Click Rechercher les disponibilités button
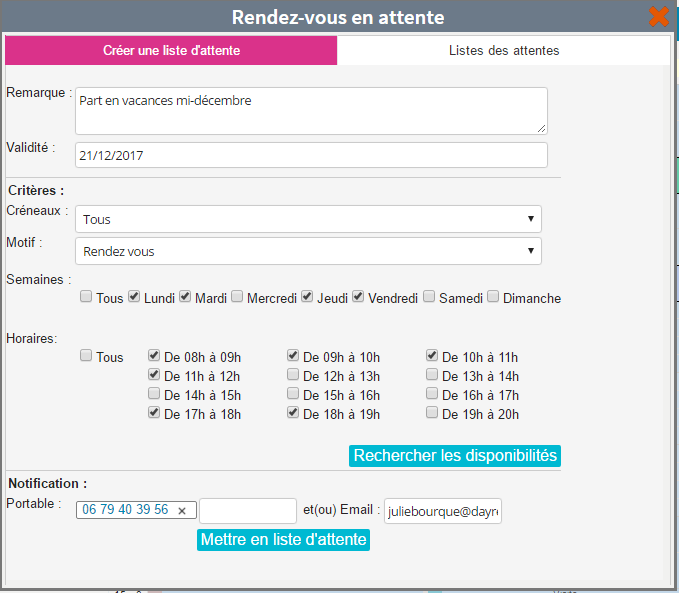 [455, 456]
